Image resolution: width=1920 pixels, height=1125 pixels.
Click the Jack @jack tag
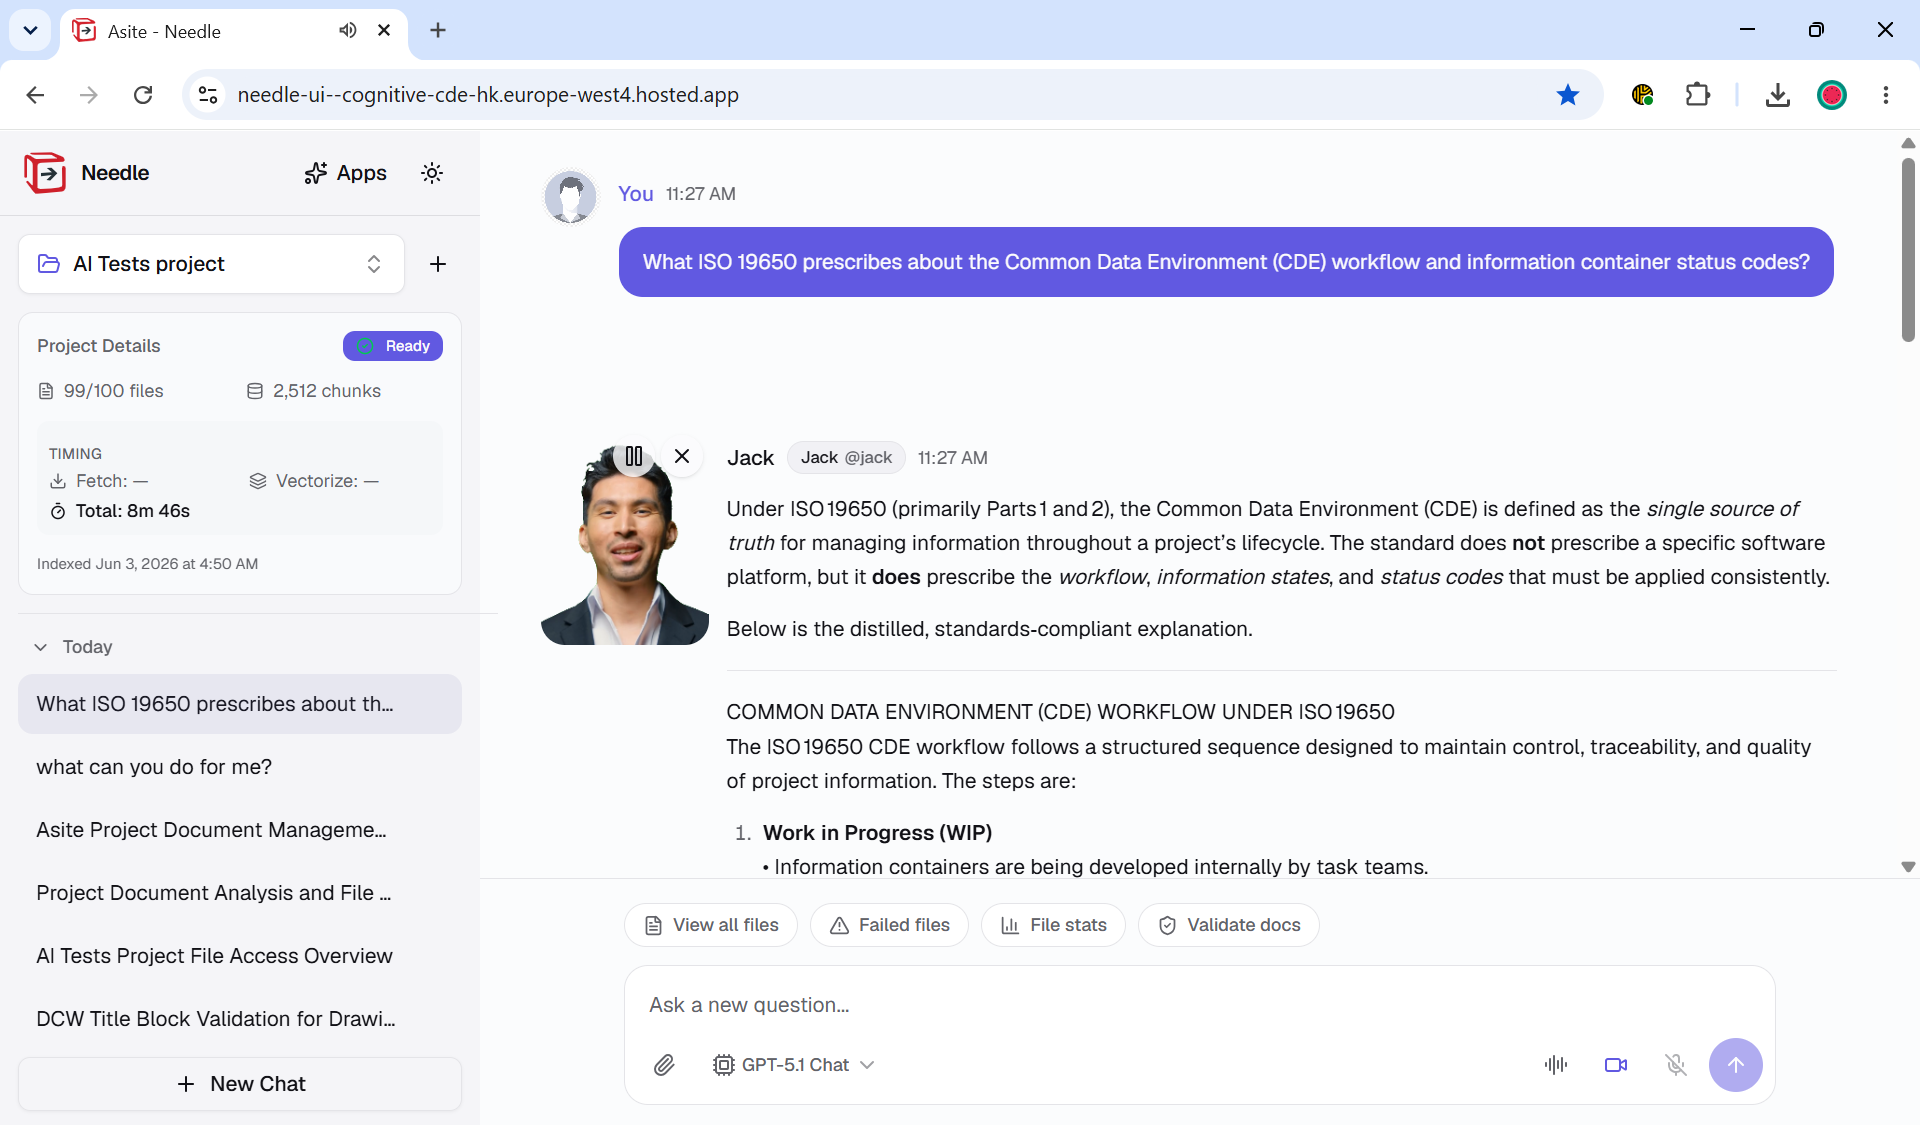click(x=846, y=458)
